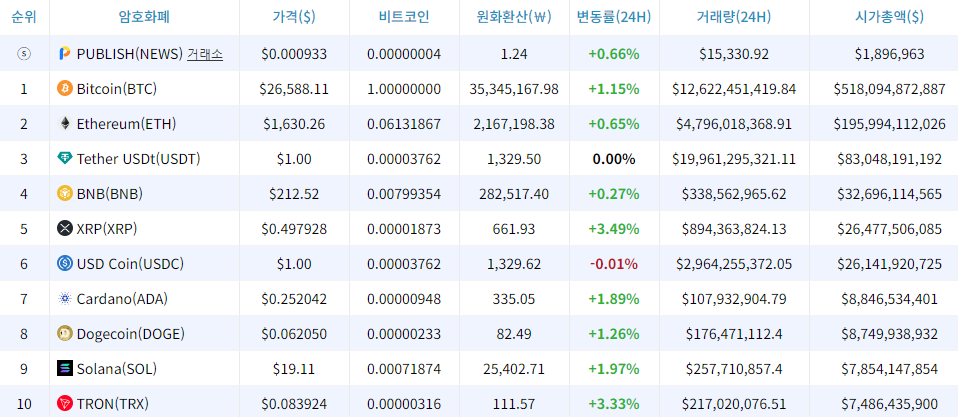Open the USD Coin(USDC) coin name
Screen dimensions: 958x417
(130, 264)
